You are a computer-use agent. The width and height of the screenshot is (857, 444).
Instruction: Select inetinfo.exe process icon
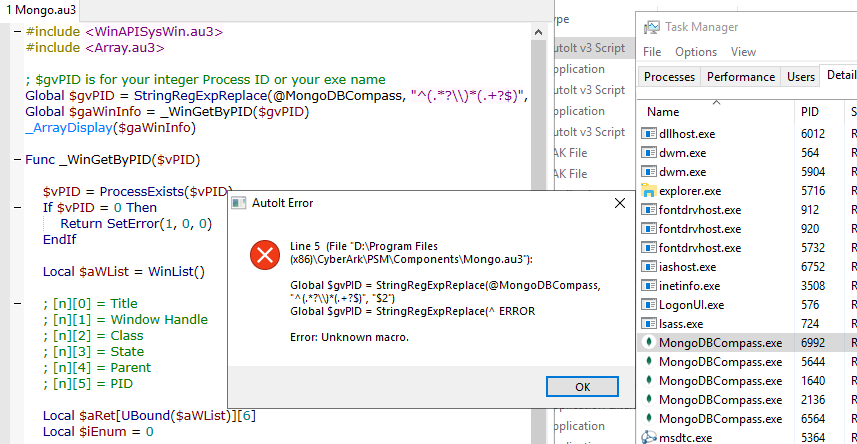(x=649, y=285)
